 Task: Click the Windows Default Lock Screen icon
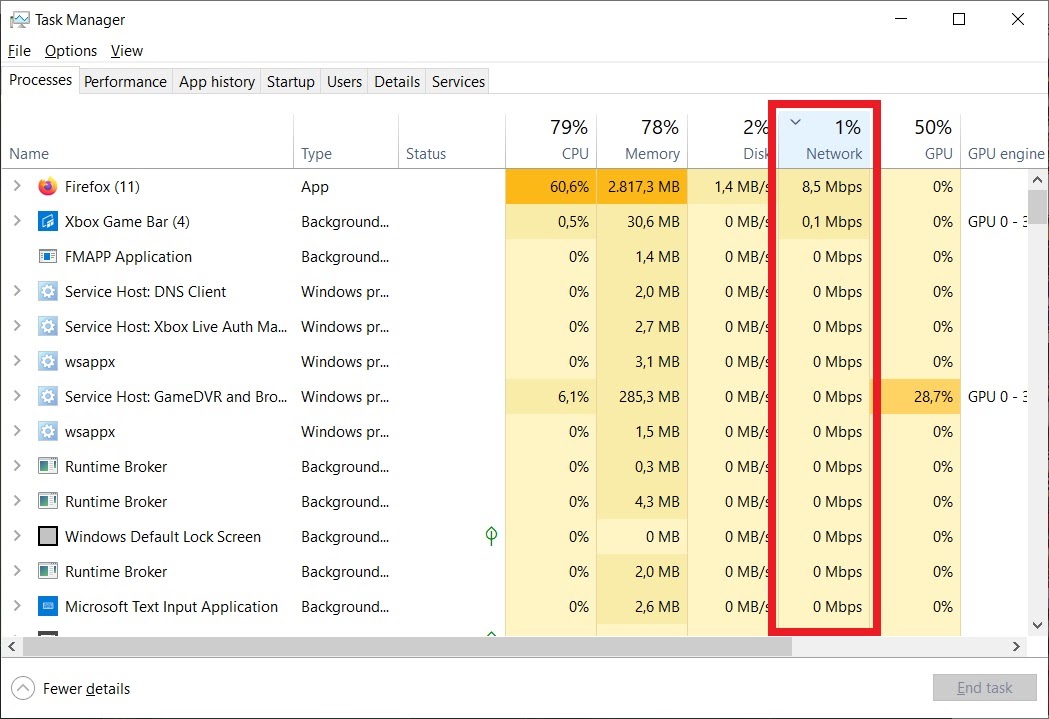pos(47,536)
